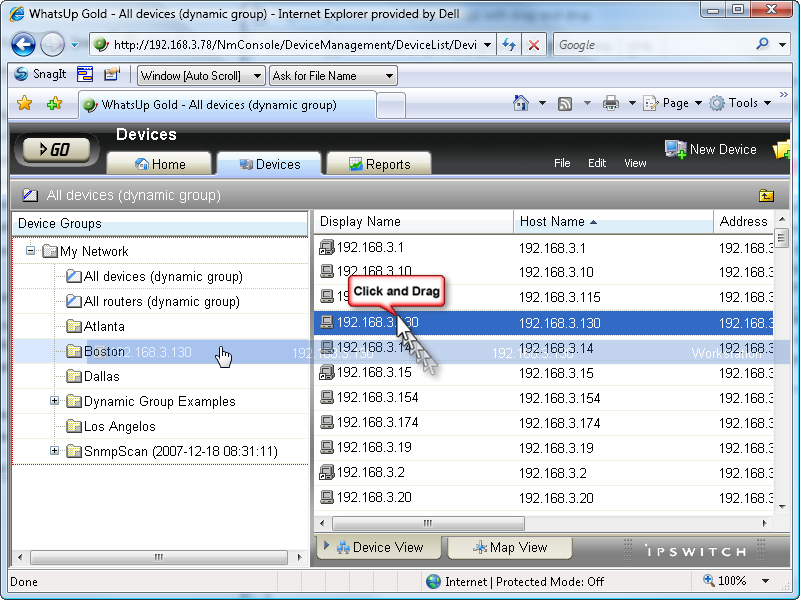Switch to the Reports tab
The width and height of the screenshot is (800, 600).
378,163
